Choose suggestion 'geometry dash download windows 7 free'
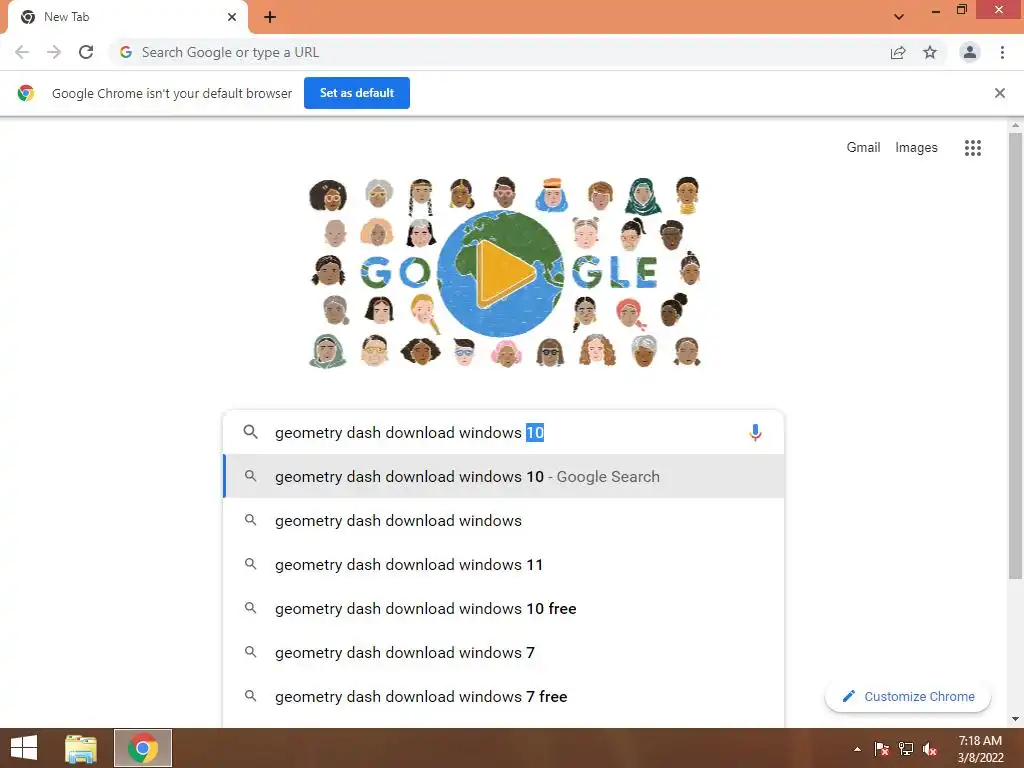This screenshot has height=768, width=1024. (504, 697)
